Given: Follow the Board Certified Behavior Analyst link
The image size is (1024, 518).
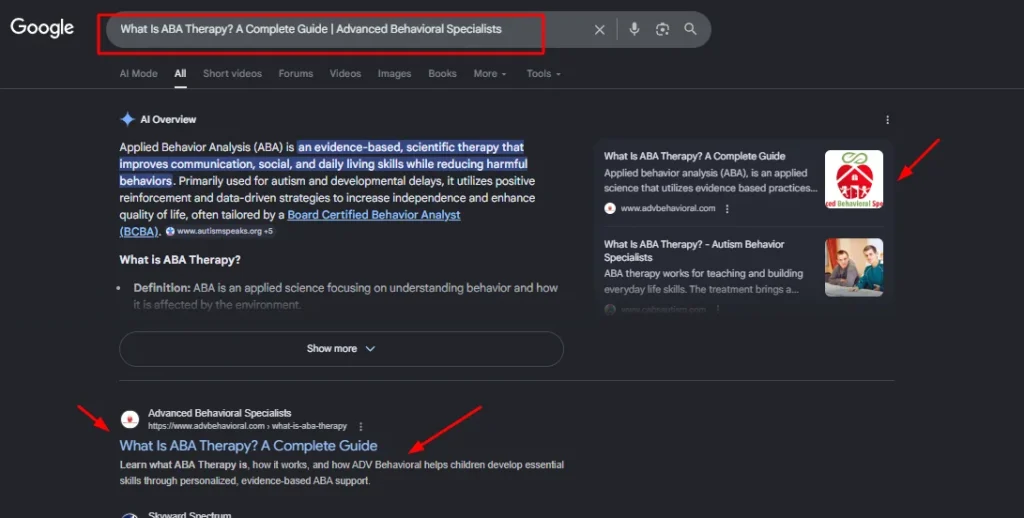Looking at the screenshot, I should [374, 215].
